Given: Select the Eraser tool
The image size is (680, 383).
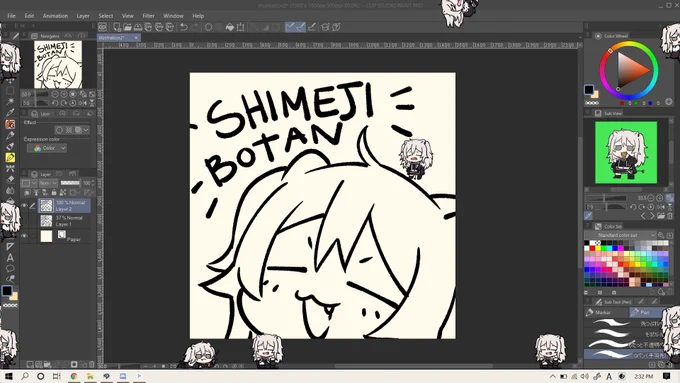Looking at the screenshot, I should tap(10, 179).
